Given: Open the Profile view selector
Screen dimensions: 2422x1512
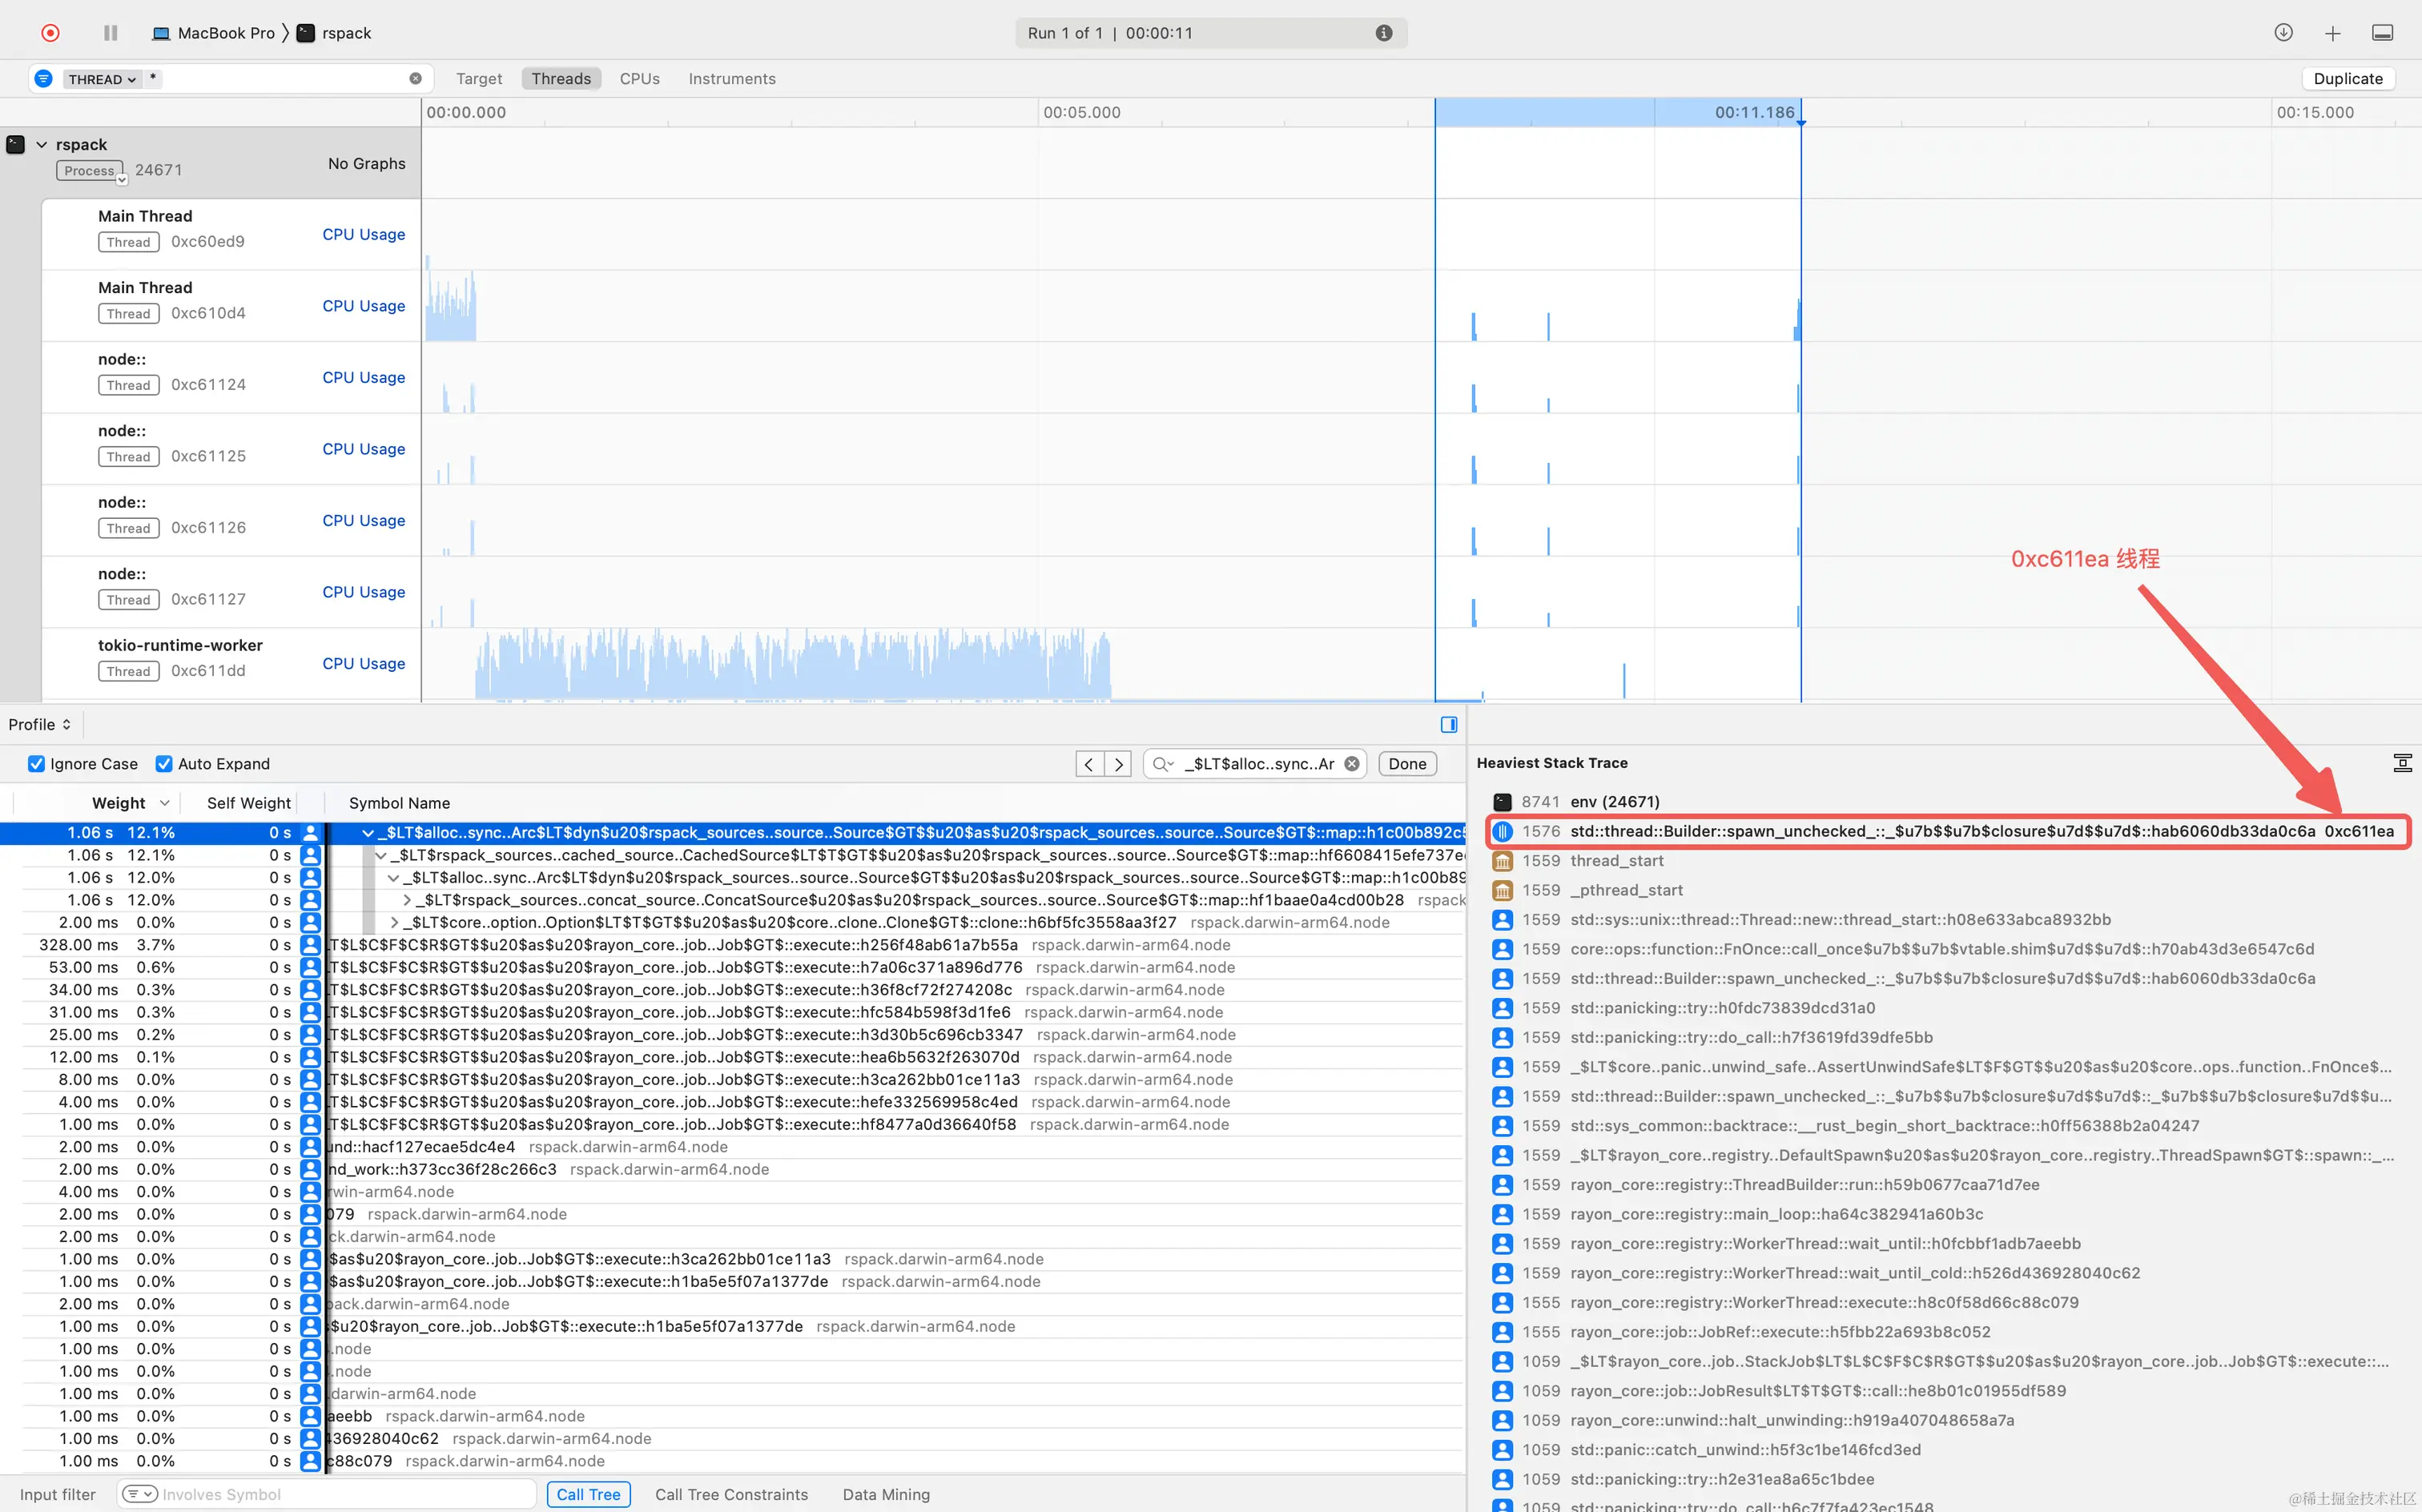Looking at the screenshot, I should point(40,724).
